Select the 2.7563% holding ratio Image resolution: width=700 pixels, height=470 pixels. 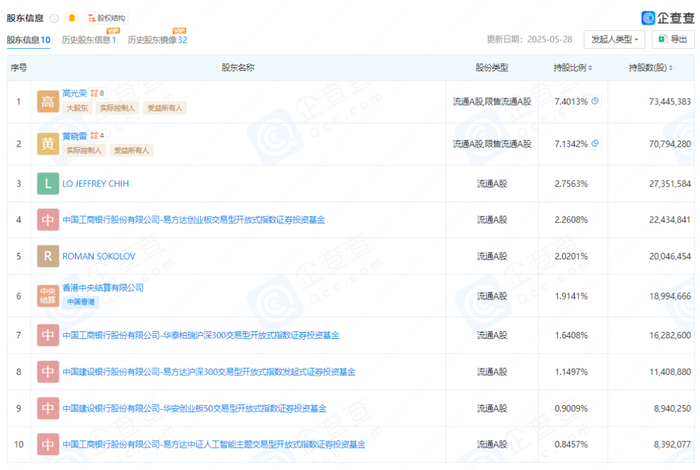pyautogui.click(x=571, y=184)
